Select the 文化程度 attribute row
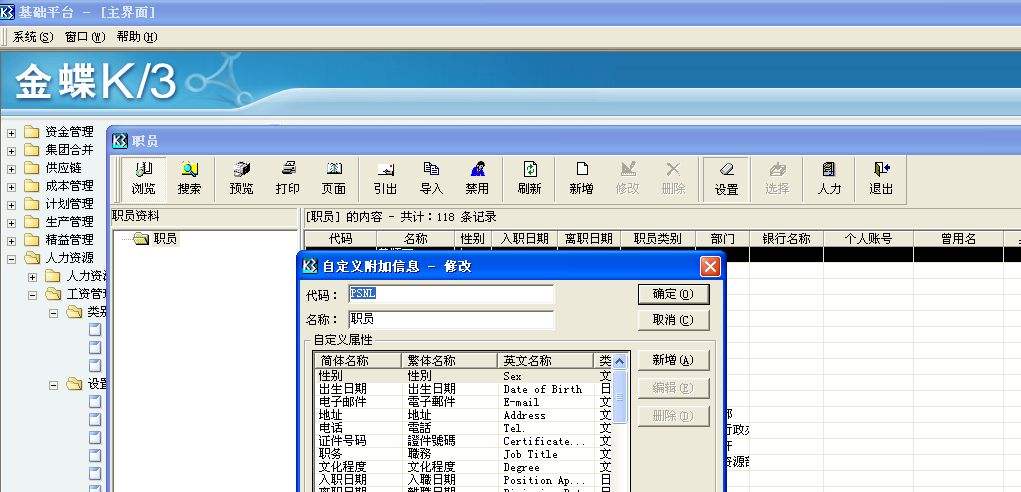 (x=462, y=467)
